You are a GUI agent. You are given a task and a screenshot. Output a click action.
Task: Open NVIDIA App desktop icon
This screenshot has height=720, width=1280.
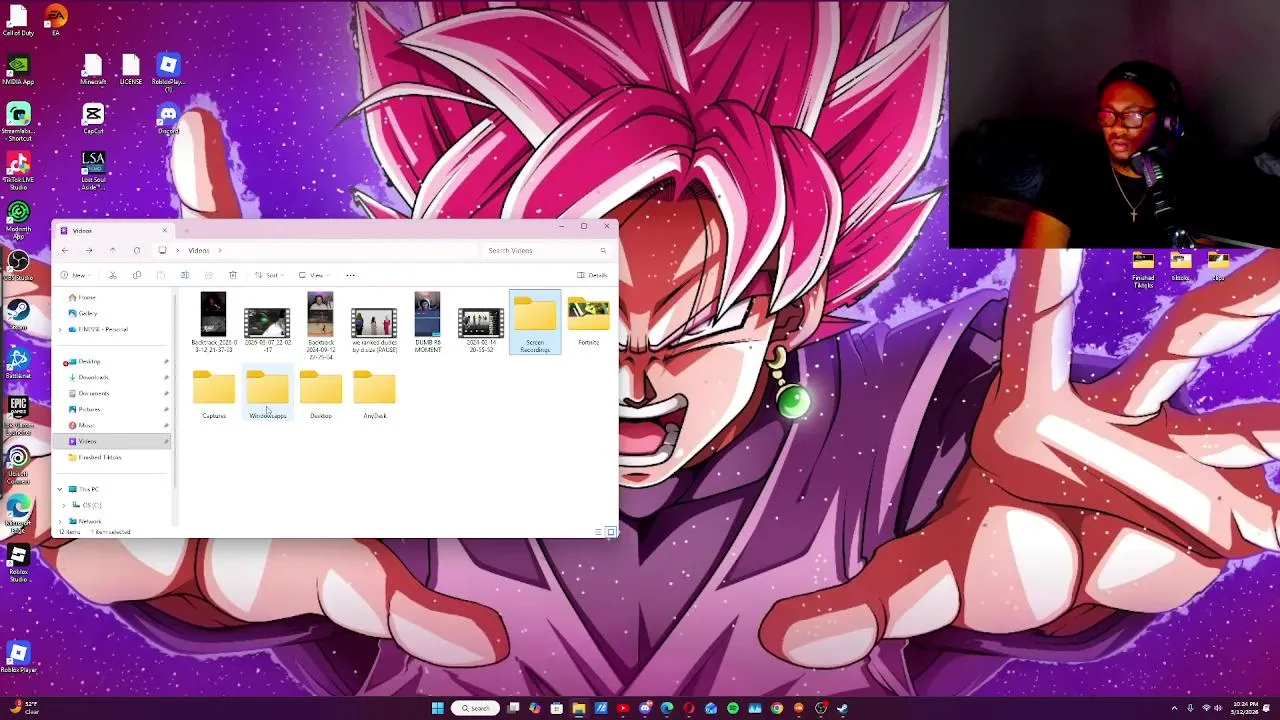tap(18, 70)
